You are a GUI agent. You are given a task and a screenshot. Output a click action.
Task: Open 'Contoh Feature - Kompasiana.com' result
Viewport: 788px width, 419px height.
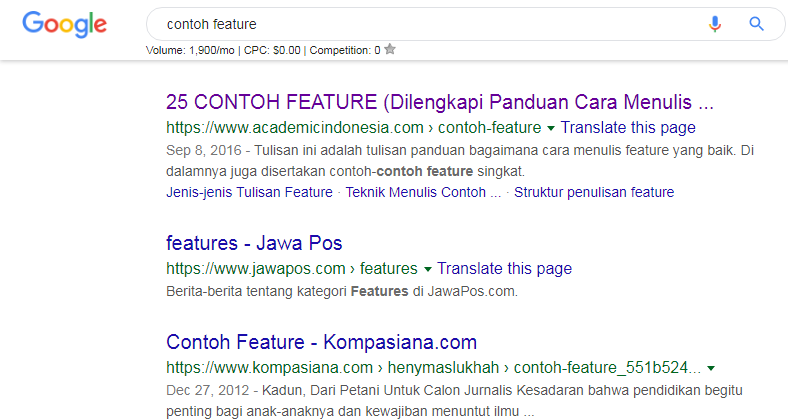(x=321, y=342)
